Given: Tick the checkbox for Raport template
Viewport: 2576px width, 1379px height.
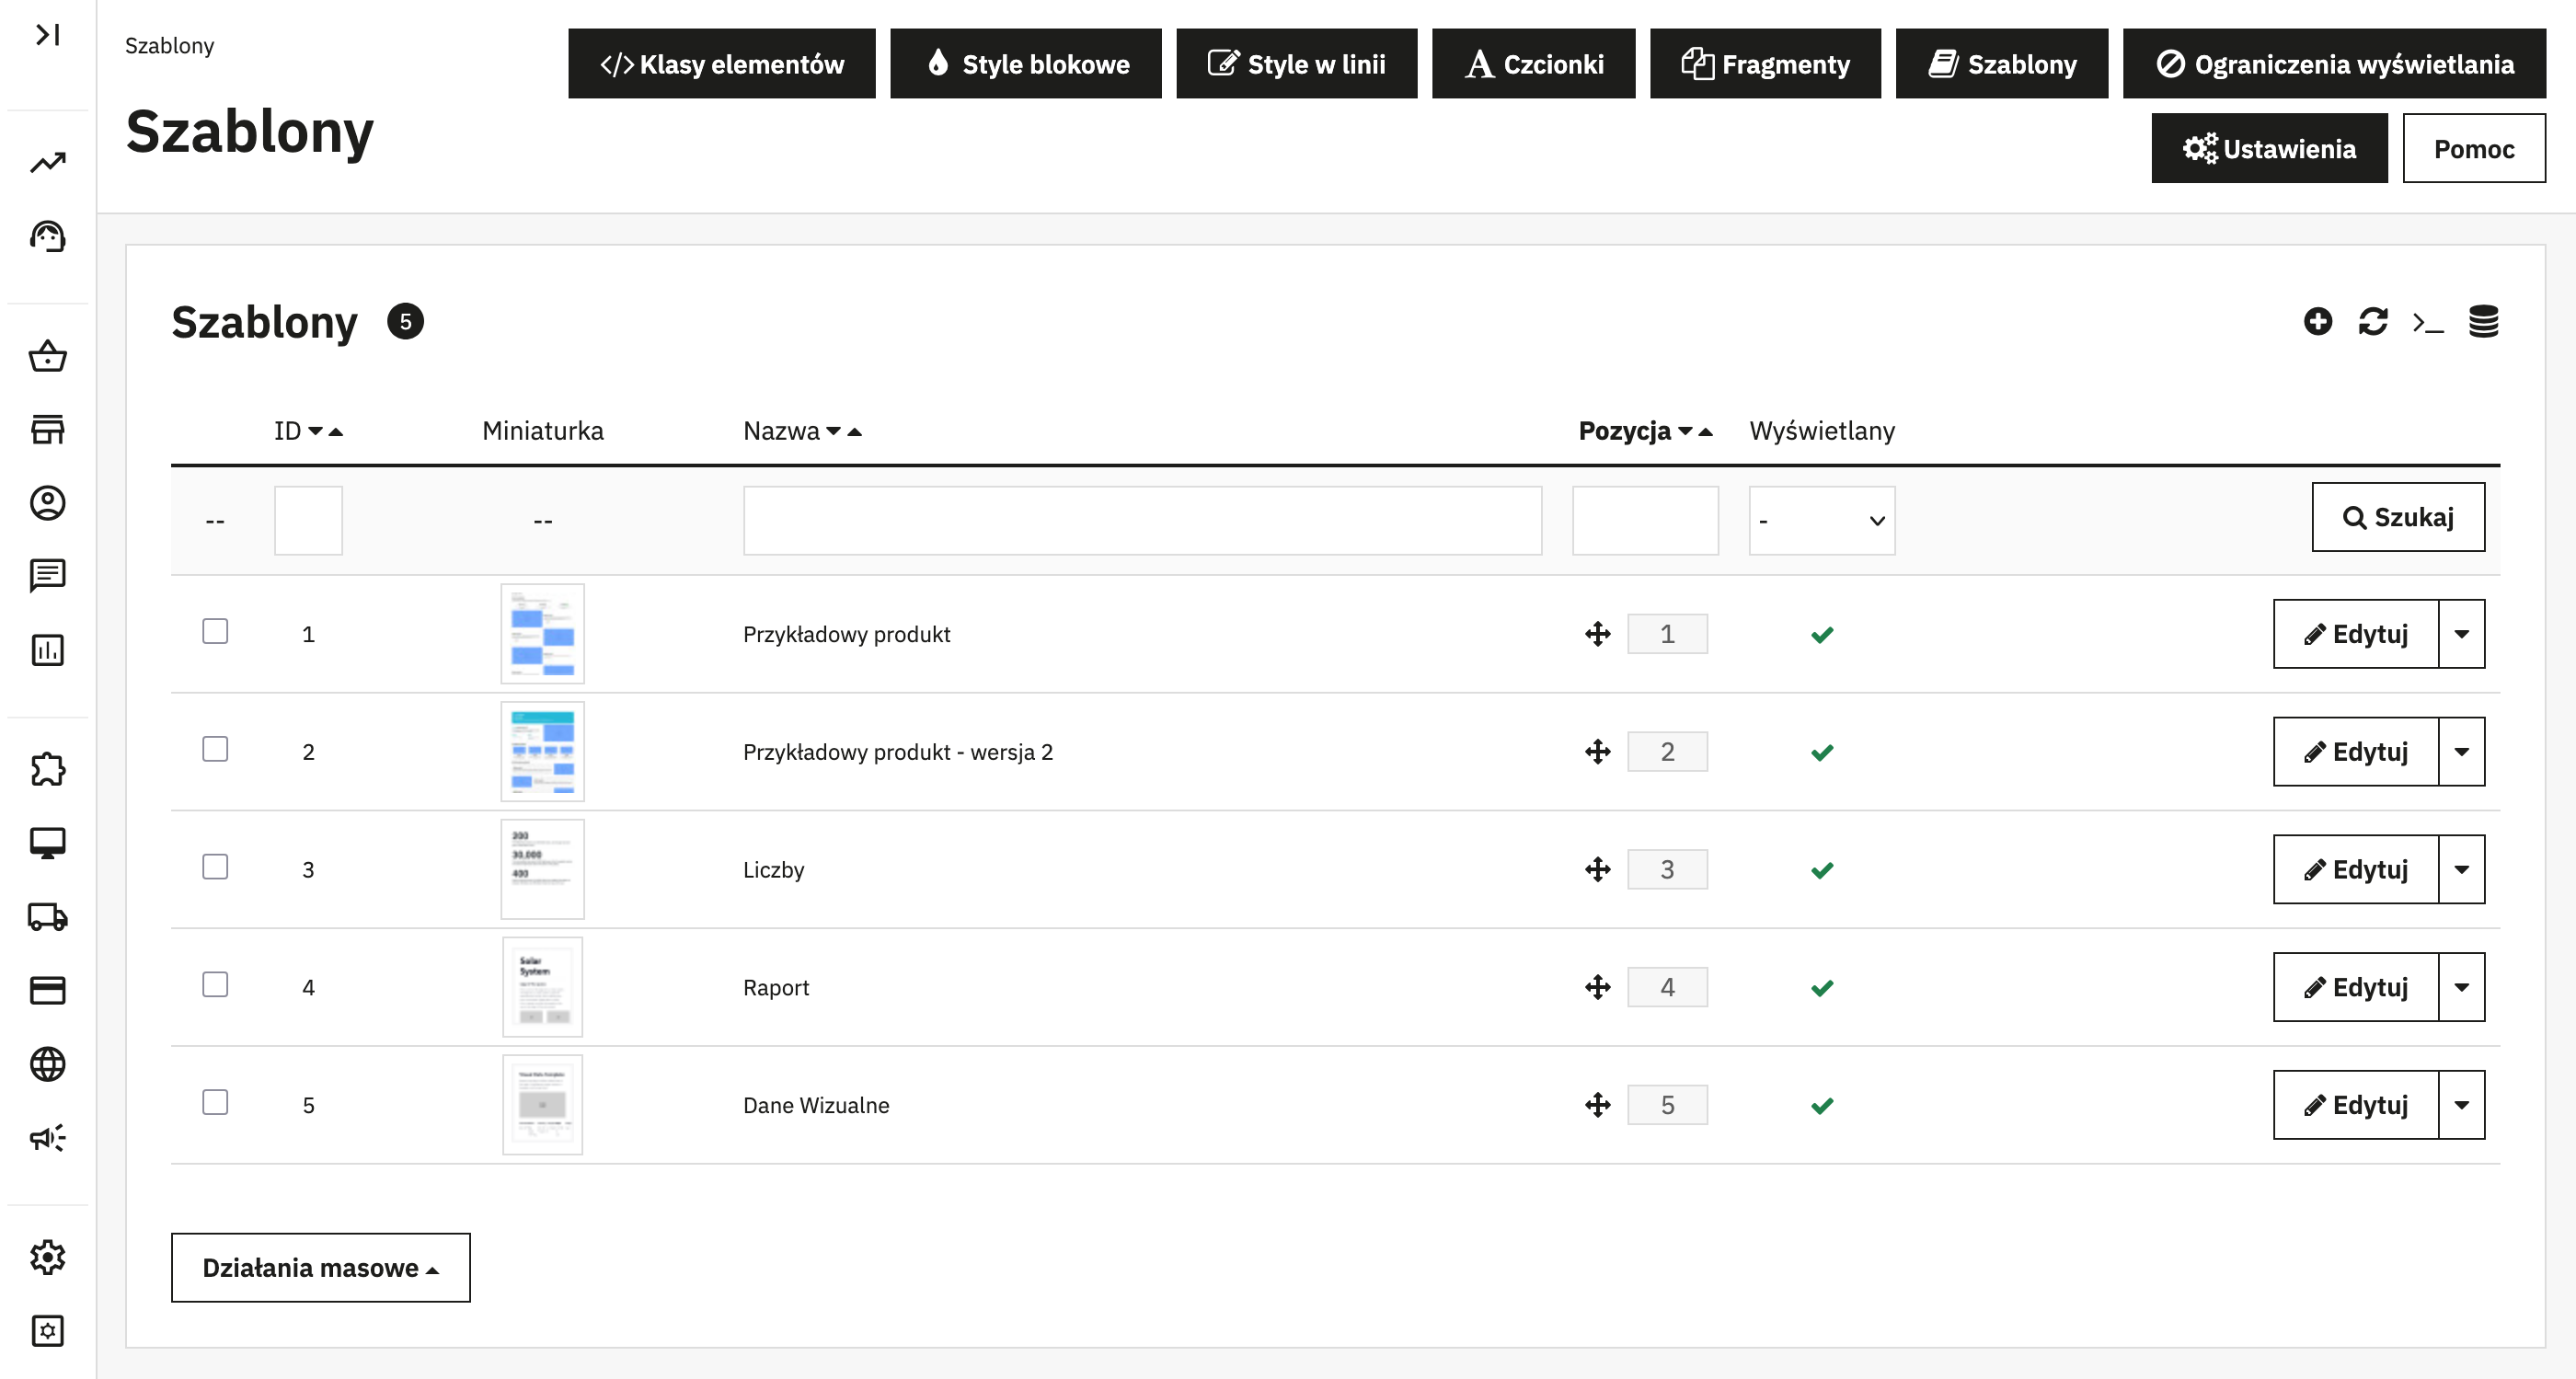Looking at the screenshot, I should point(215,984).
